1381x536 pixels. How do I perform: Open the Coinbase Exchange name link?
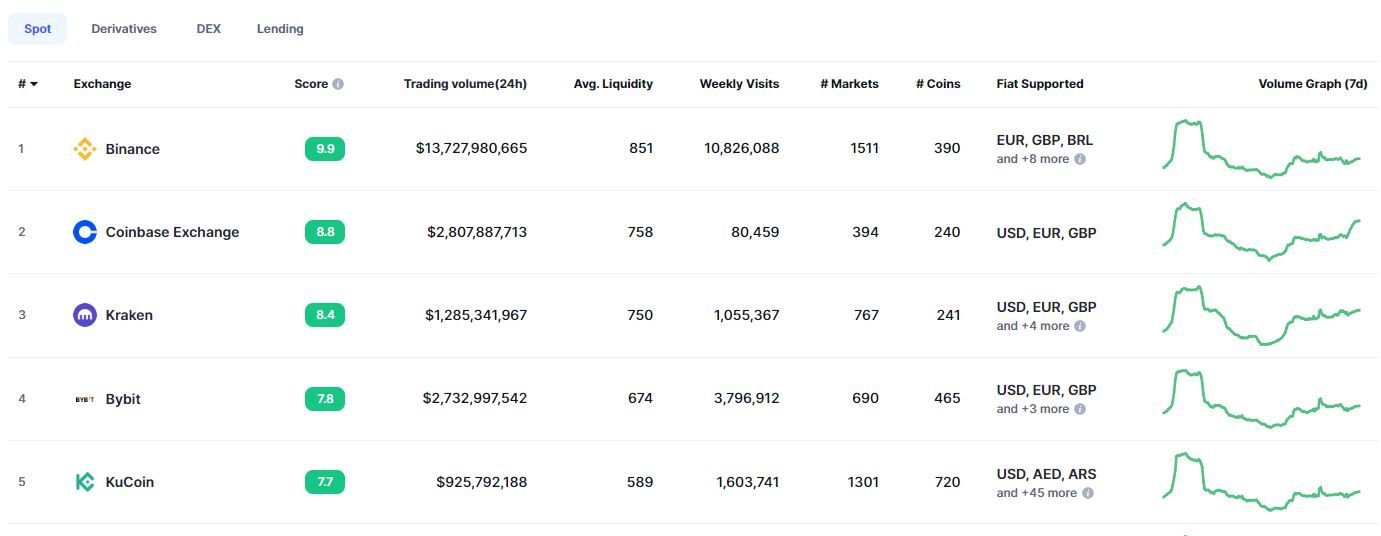172,232
